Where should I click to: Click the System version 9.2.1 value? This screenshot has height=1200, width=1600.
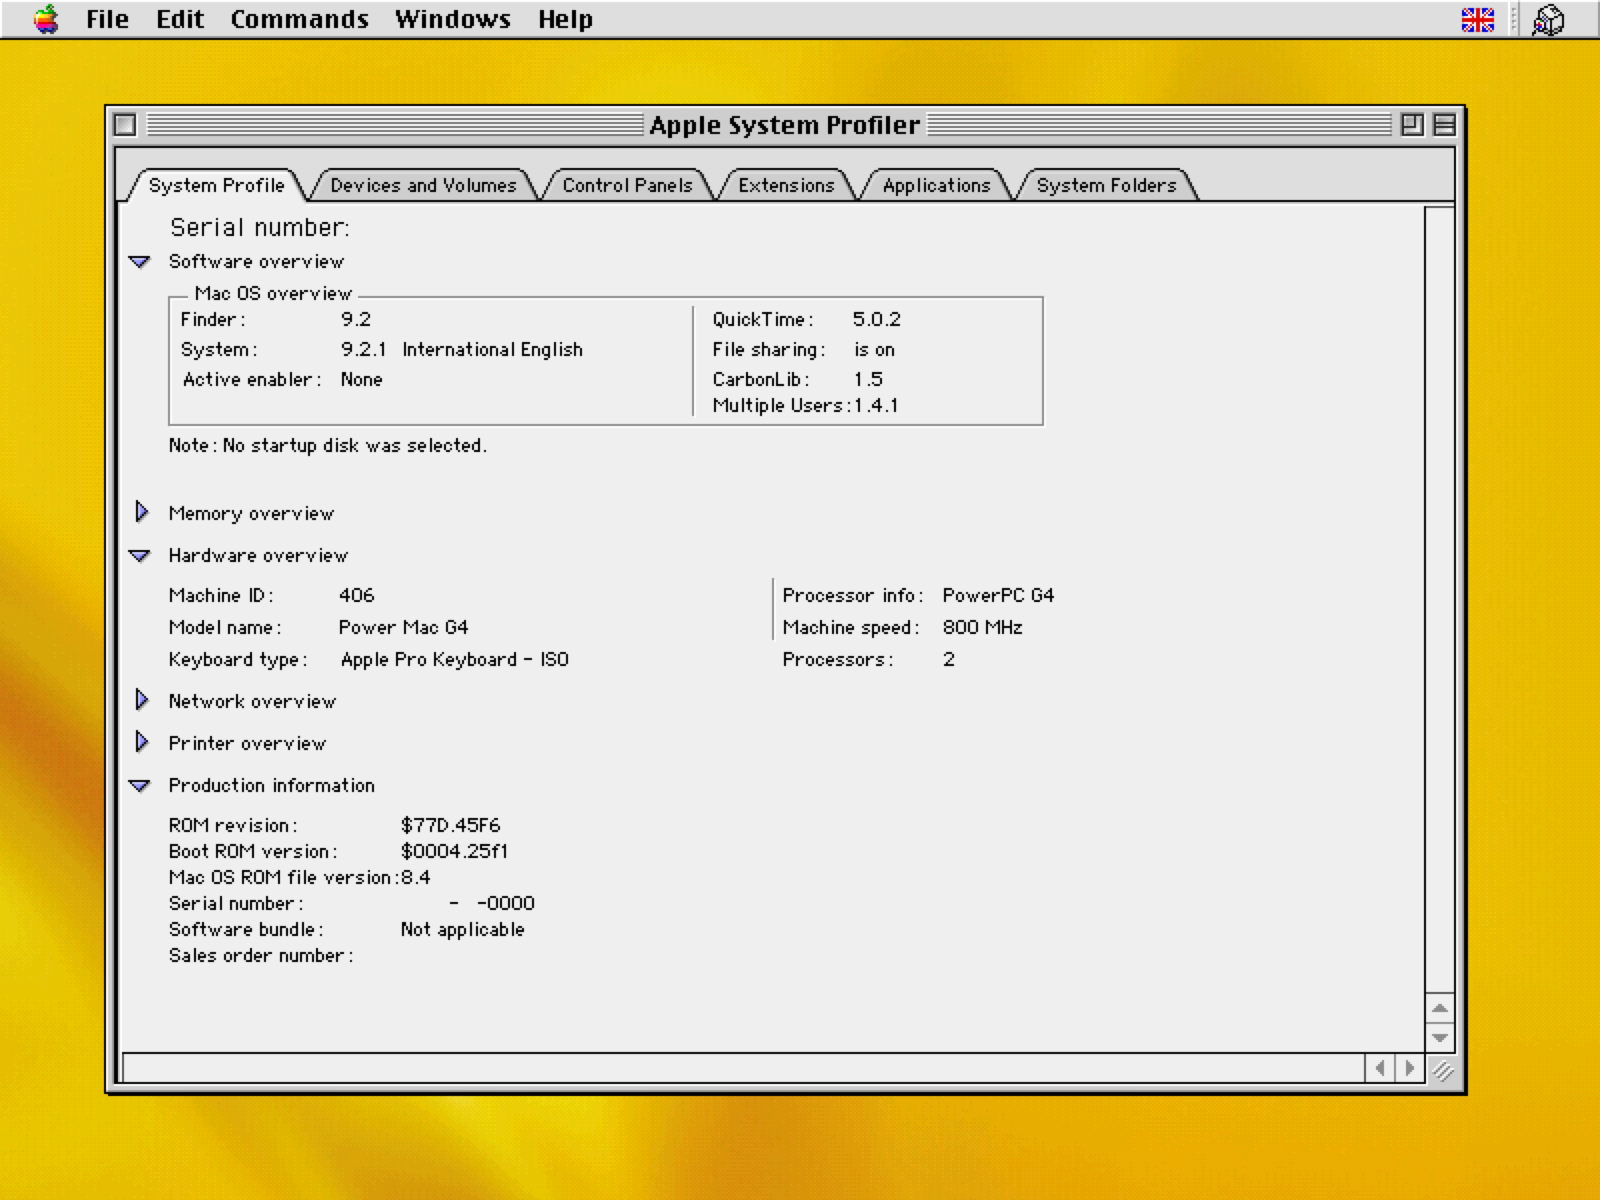[363, 349]
